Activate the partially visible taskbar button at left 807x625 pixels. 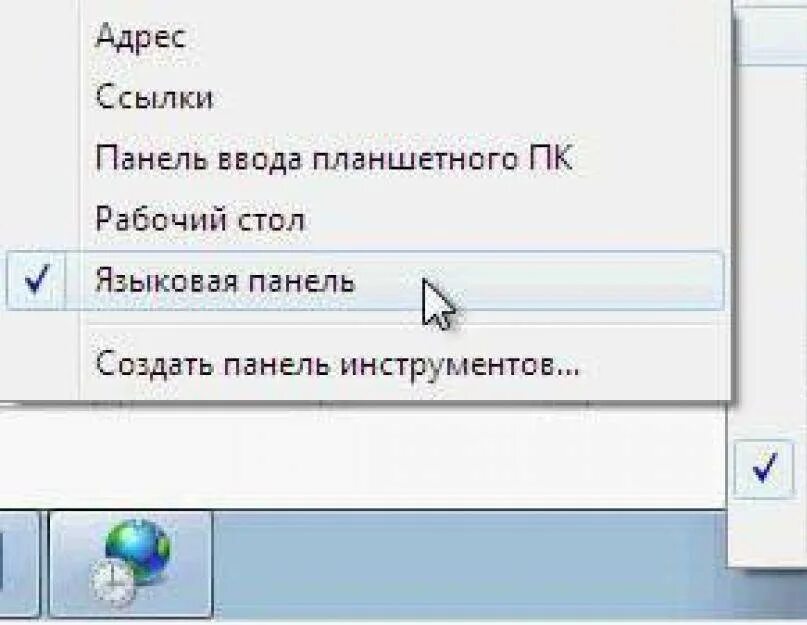pos(19,563)
